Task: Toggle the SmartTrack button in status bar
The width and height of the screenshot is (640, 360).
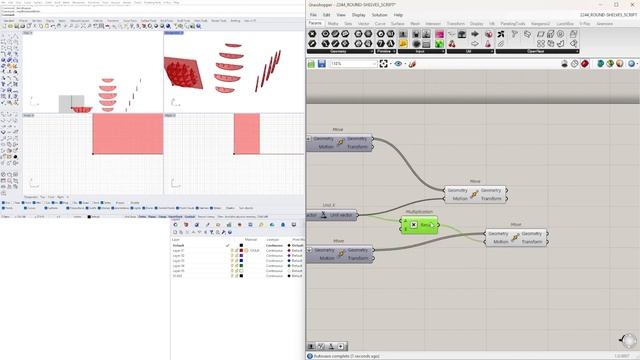Action: pos(175,216)
